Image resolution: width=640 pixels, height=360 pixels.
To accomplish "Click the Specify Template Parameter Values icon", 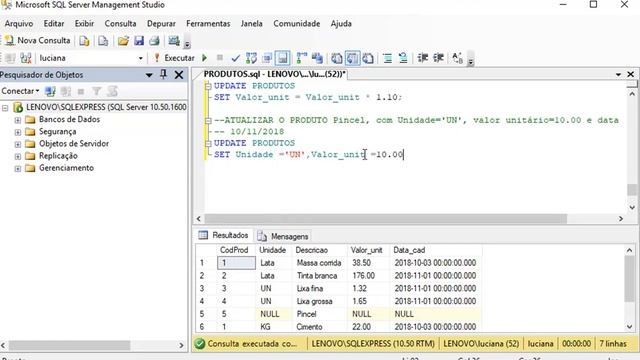I will click(x=458, y=58).
